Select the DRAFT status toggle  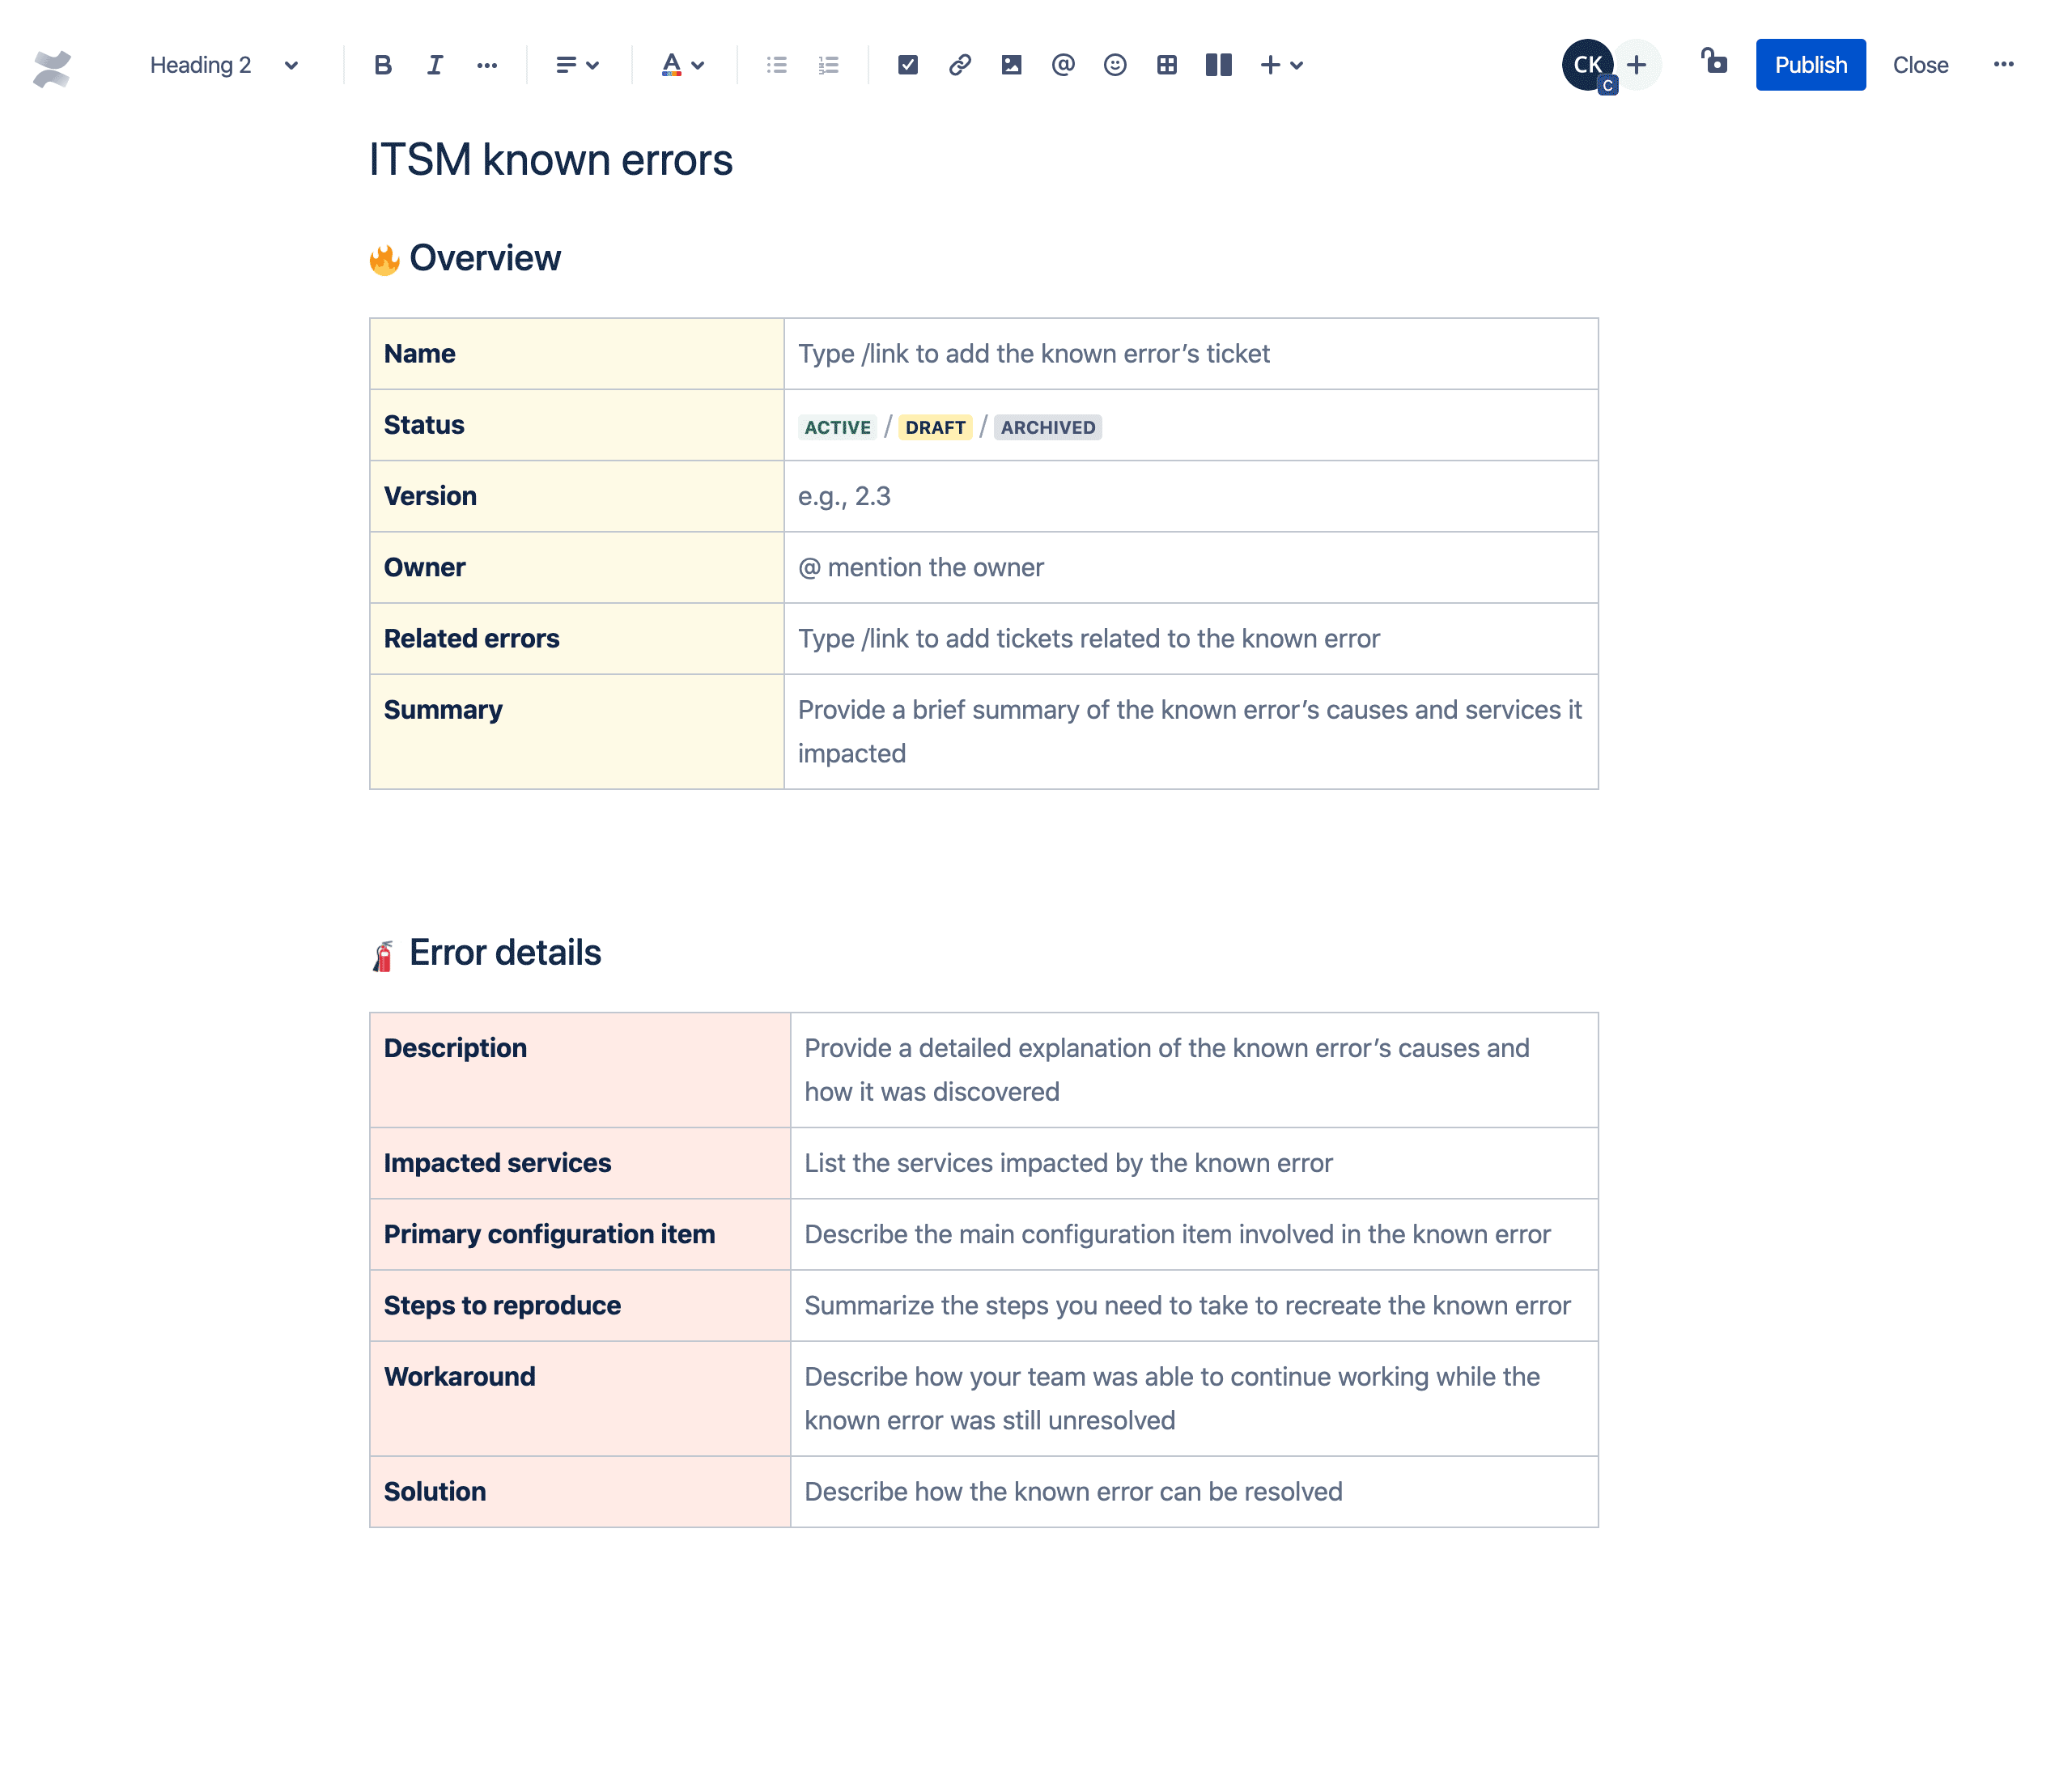tap(932, 427)
